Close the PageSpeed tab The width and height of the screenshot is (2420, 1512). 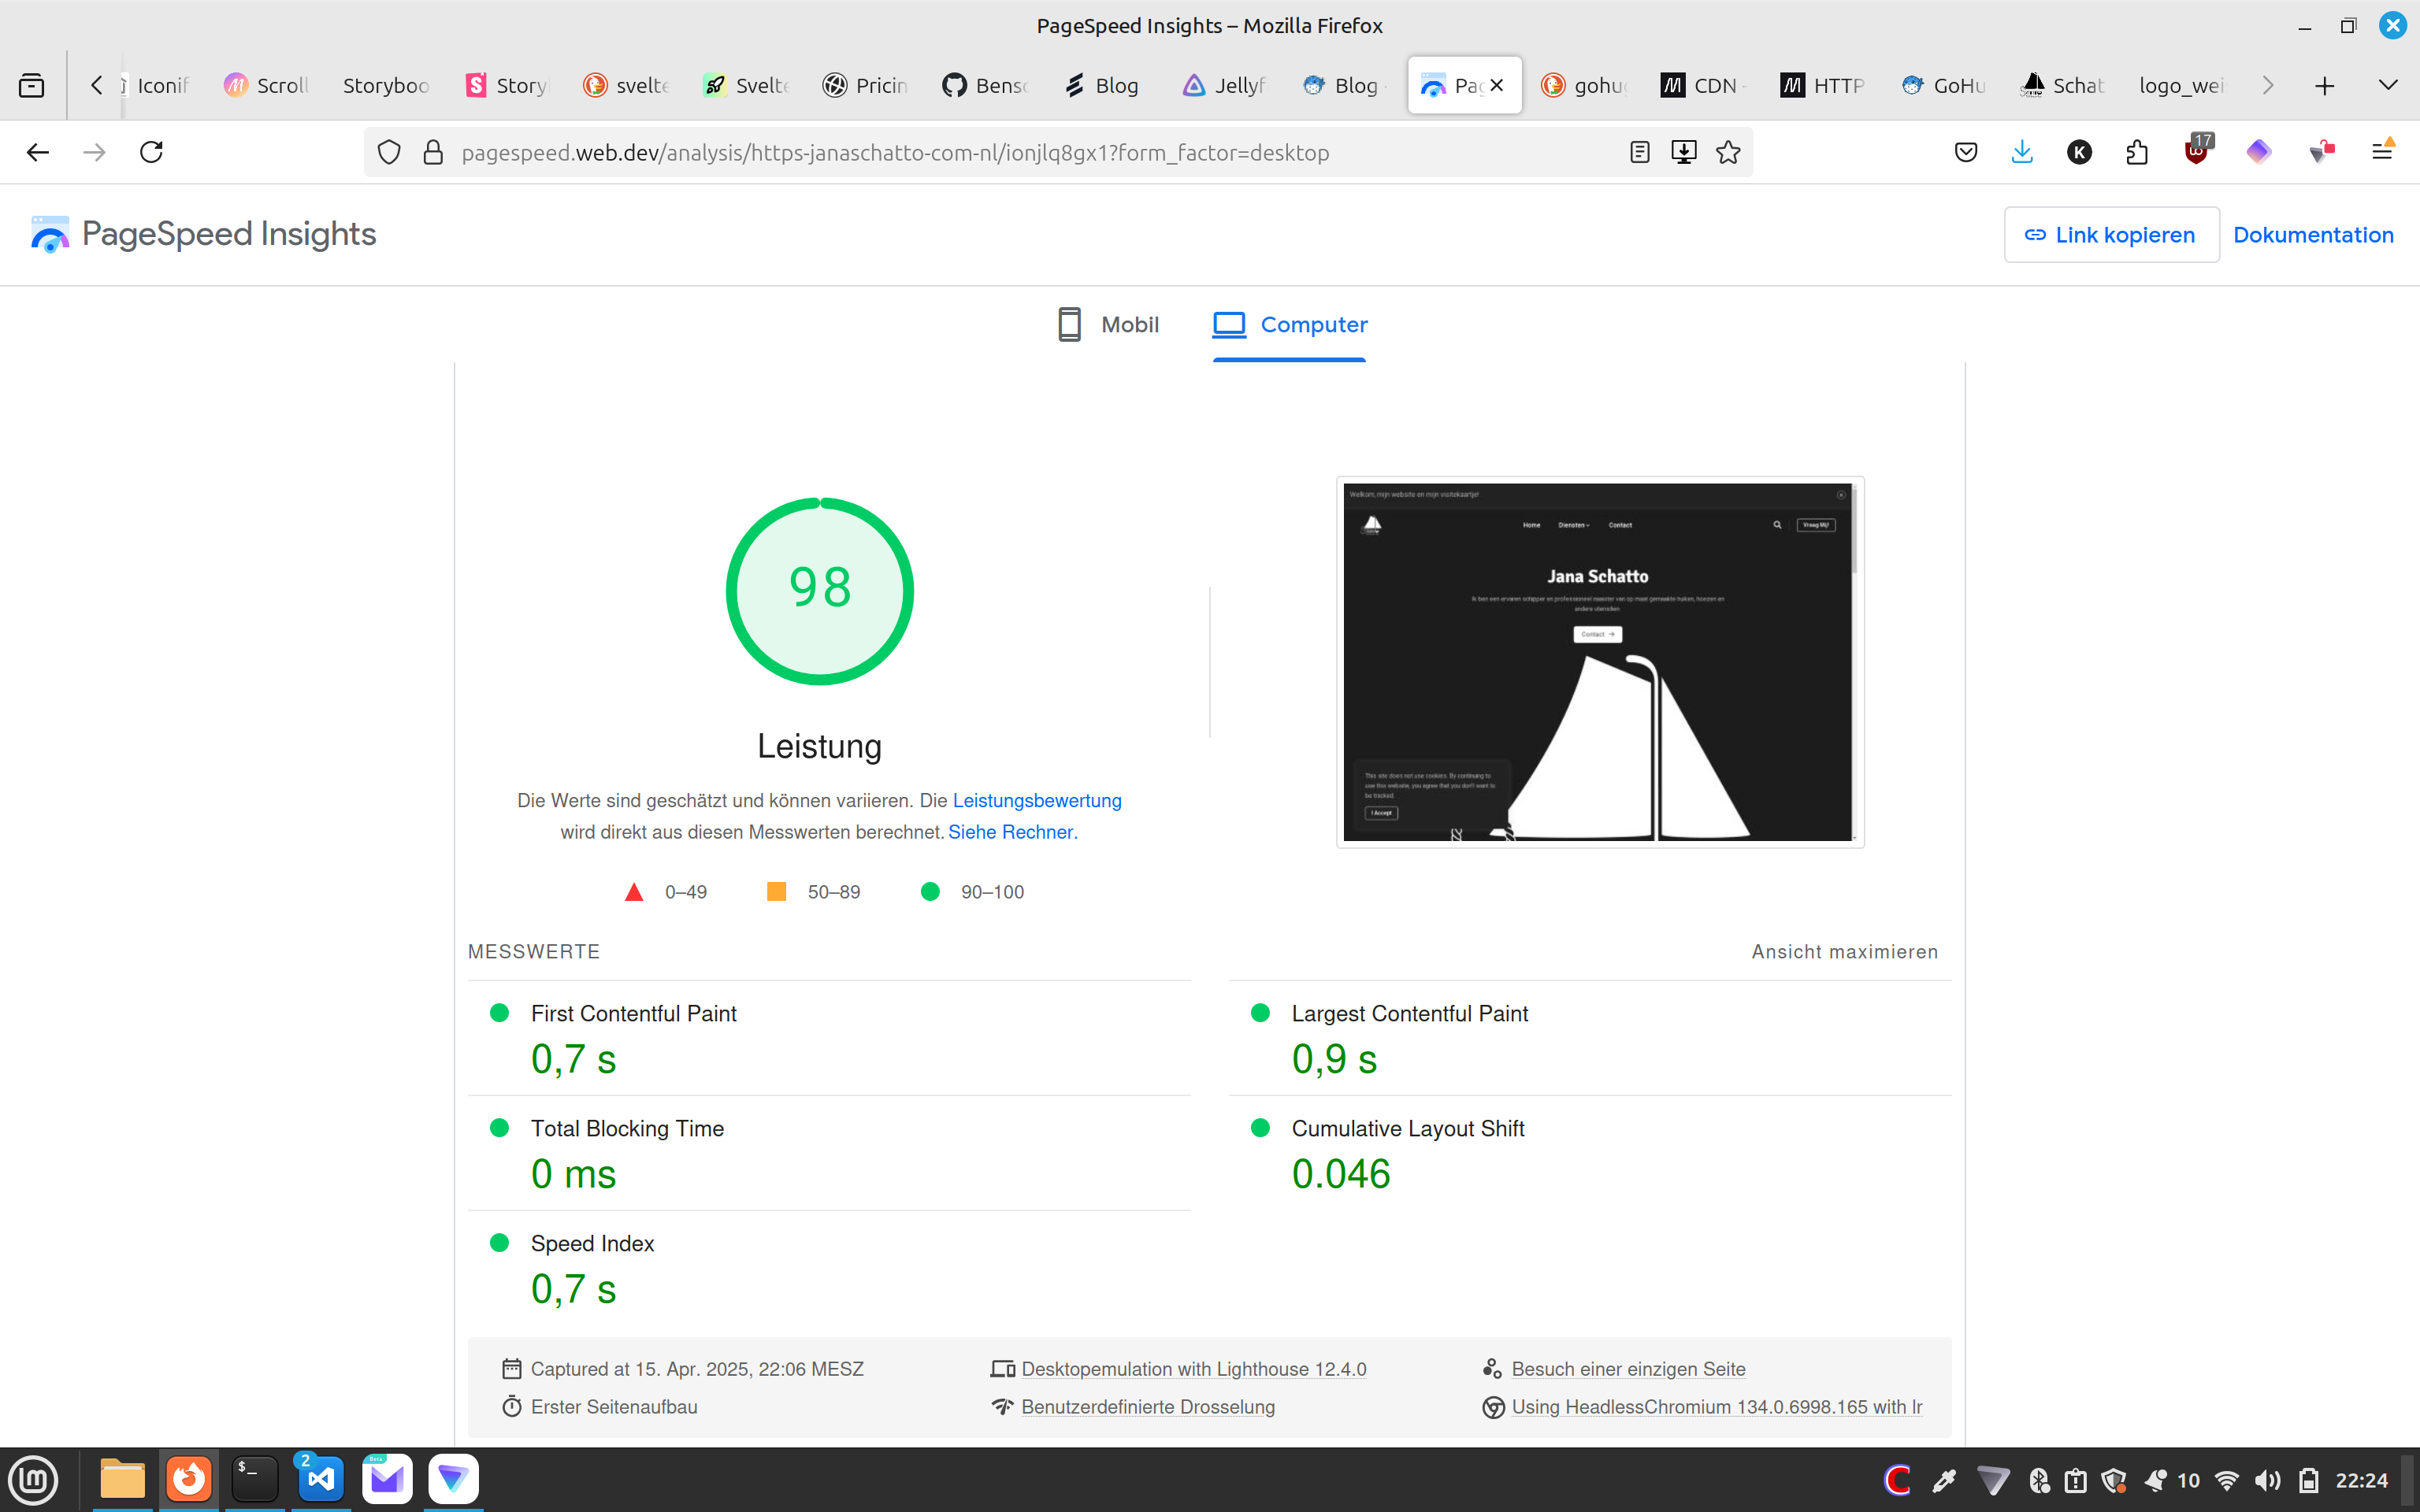tap(1497, 86)
